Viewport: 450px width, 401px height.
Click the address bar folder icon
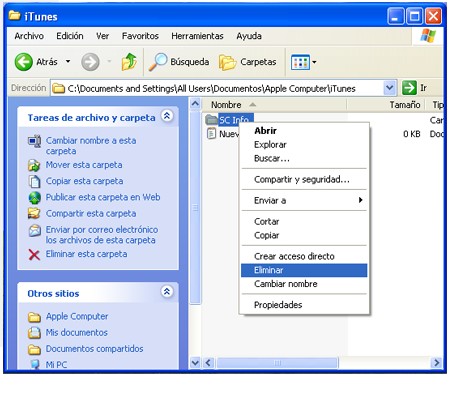coord(59,88)
